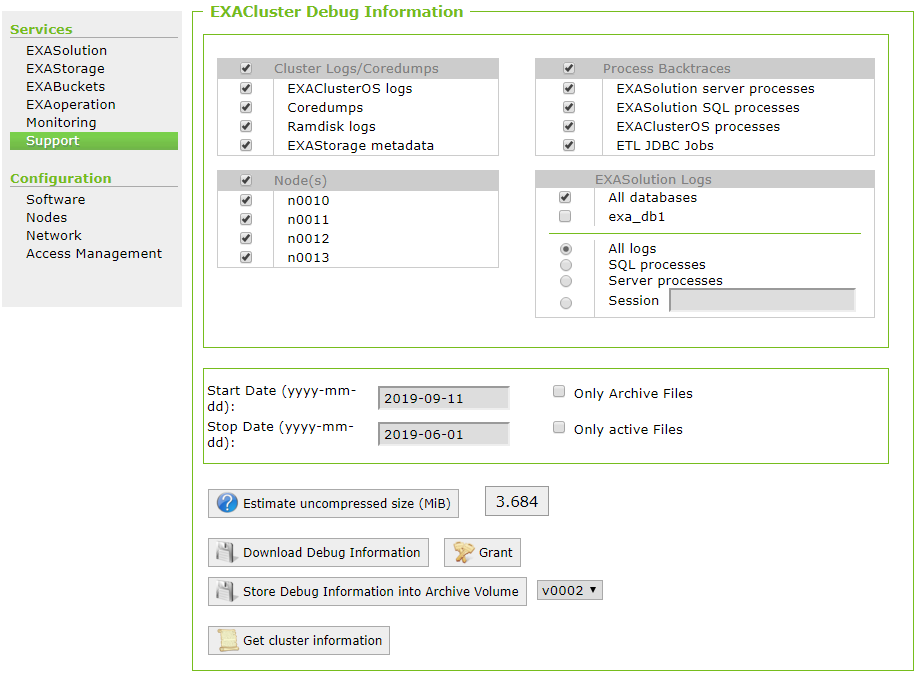Select the Server processes radio button
This screenshot has height=674, width=919.
tap(566, 281)
